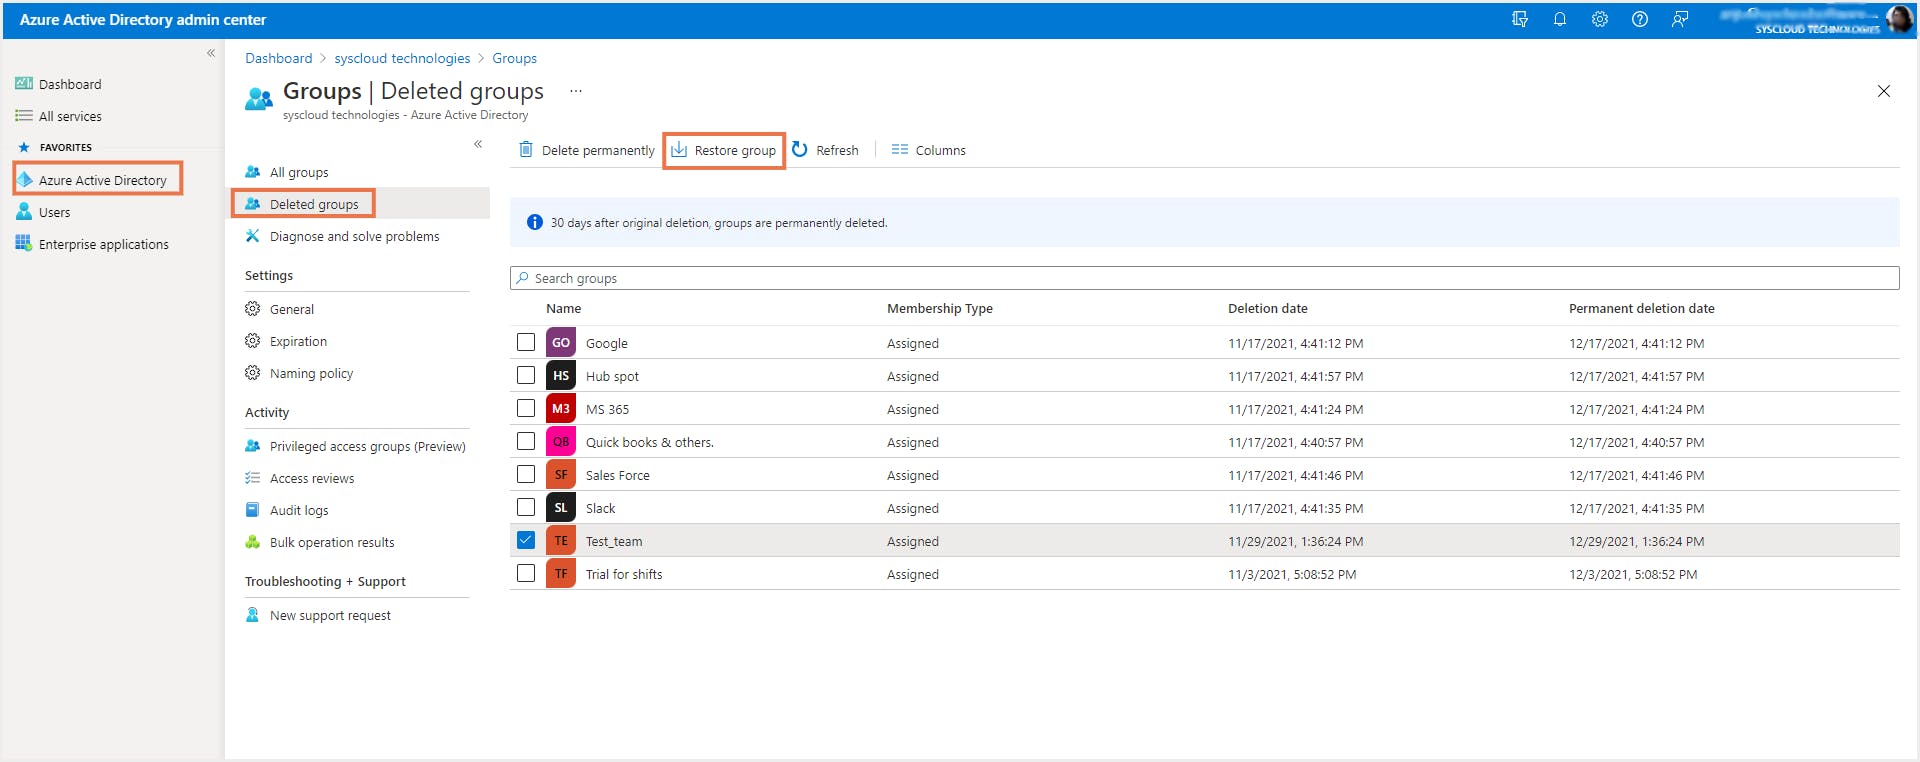
Task: Open the Slack group name
Action: tap(601, 508)
